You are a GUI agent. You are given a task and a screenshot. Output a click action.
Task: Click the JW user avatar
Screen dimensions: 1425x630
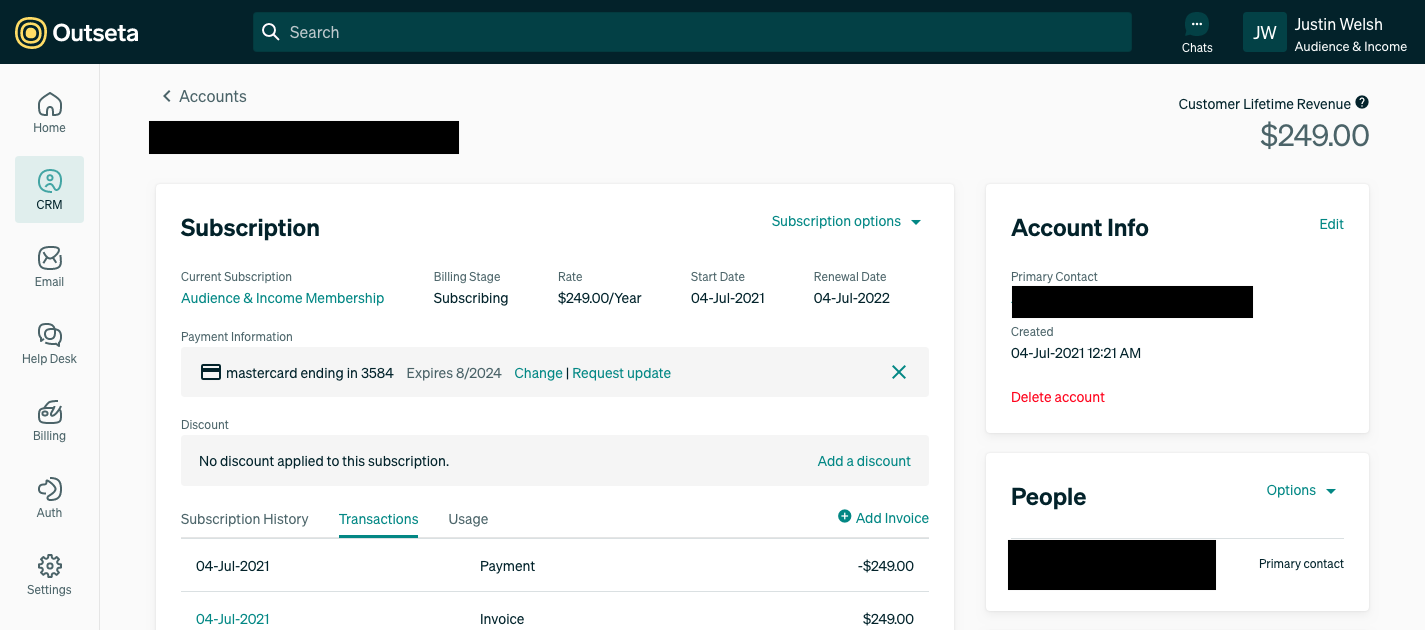coord(1265,32)
